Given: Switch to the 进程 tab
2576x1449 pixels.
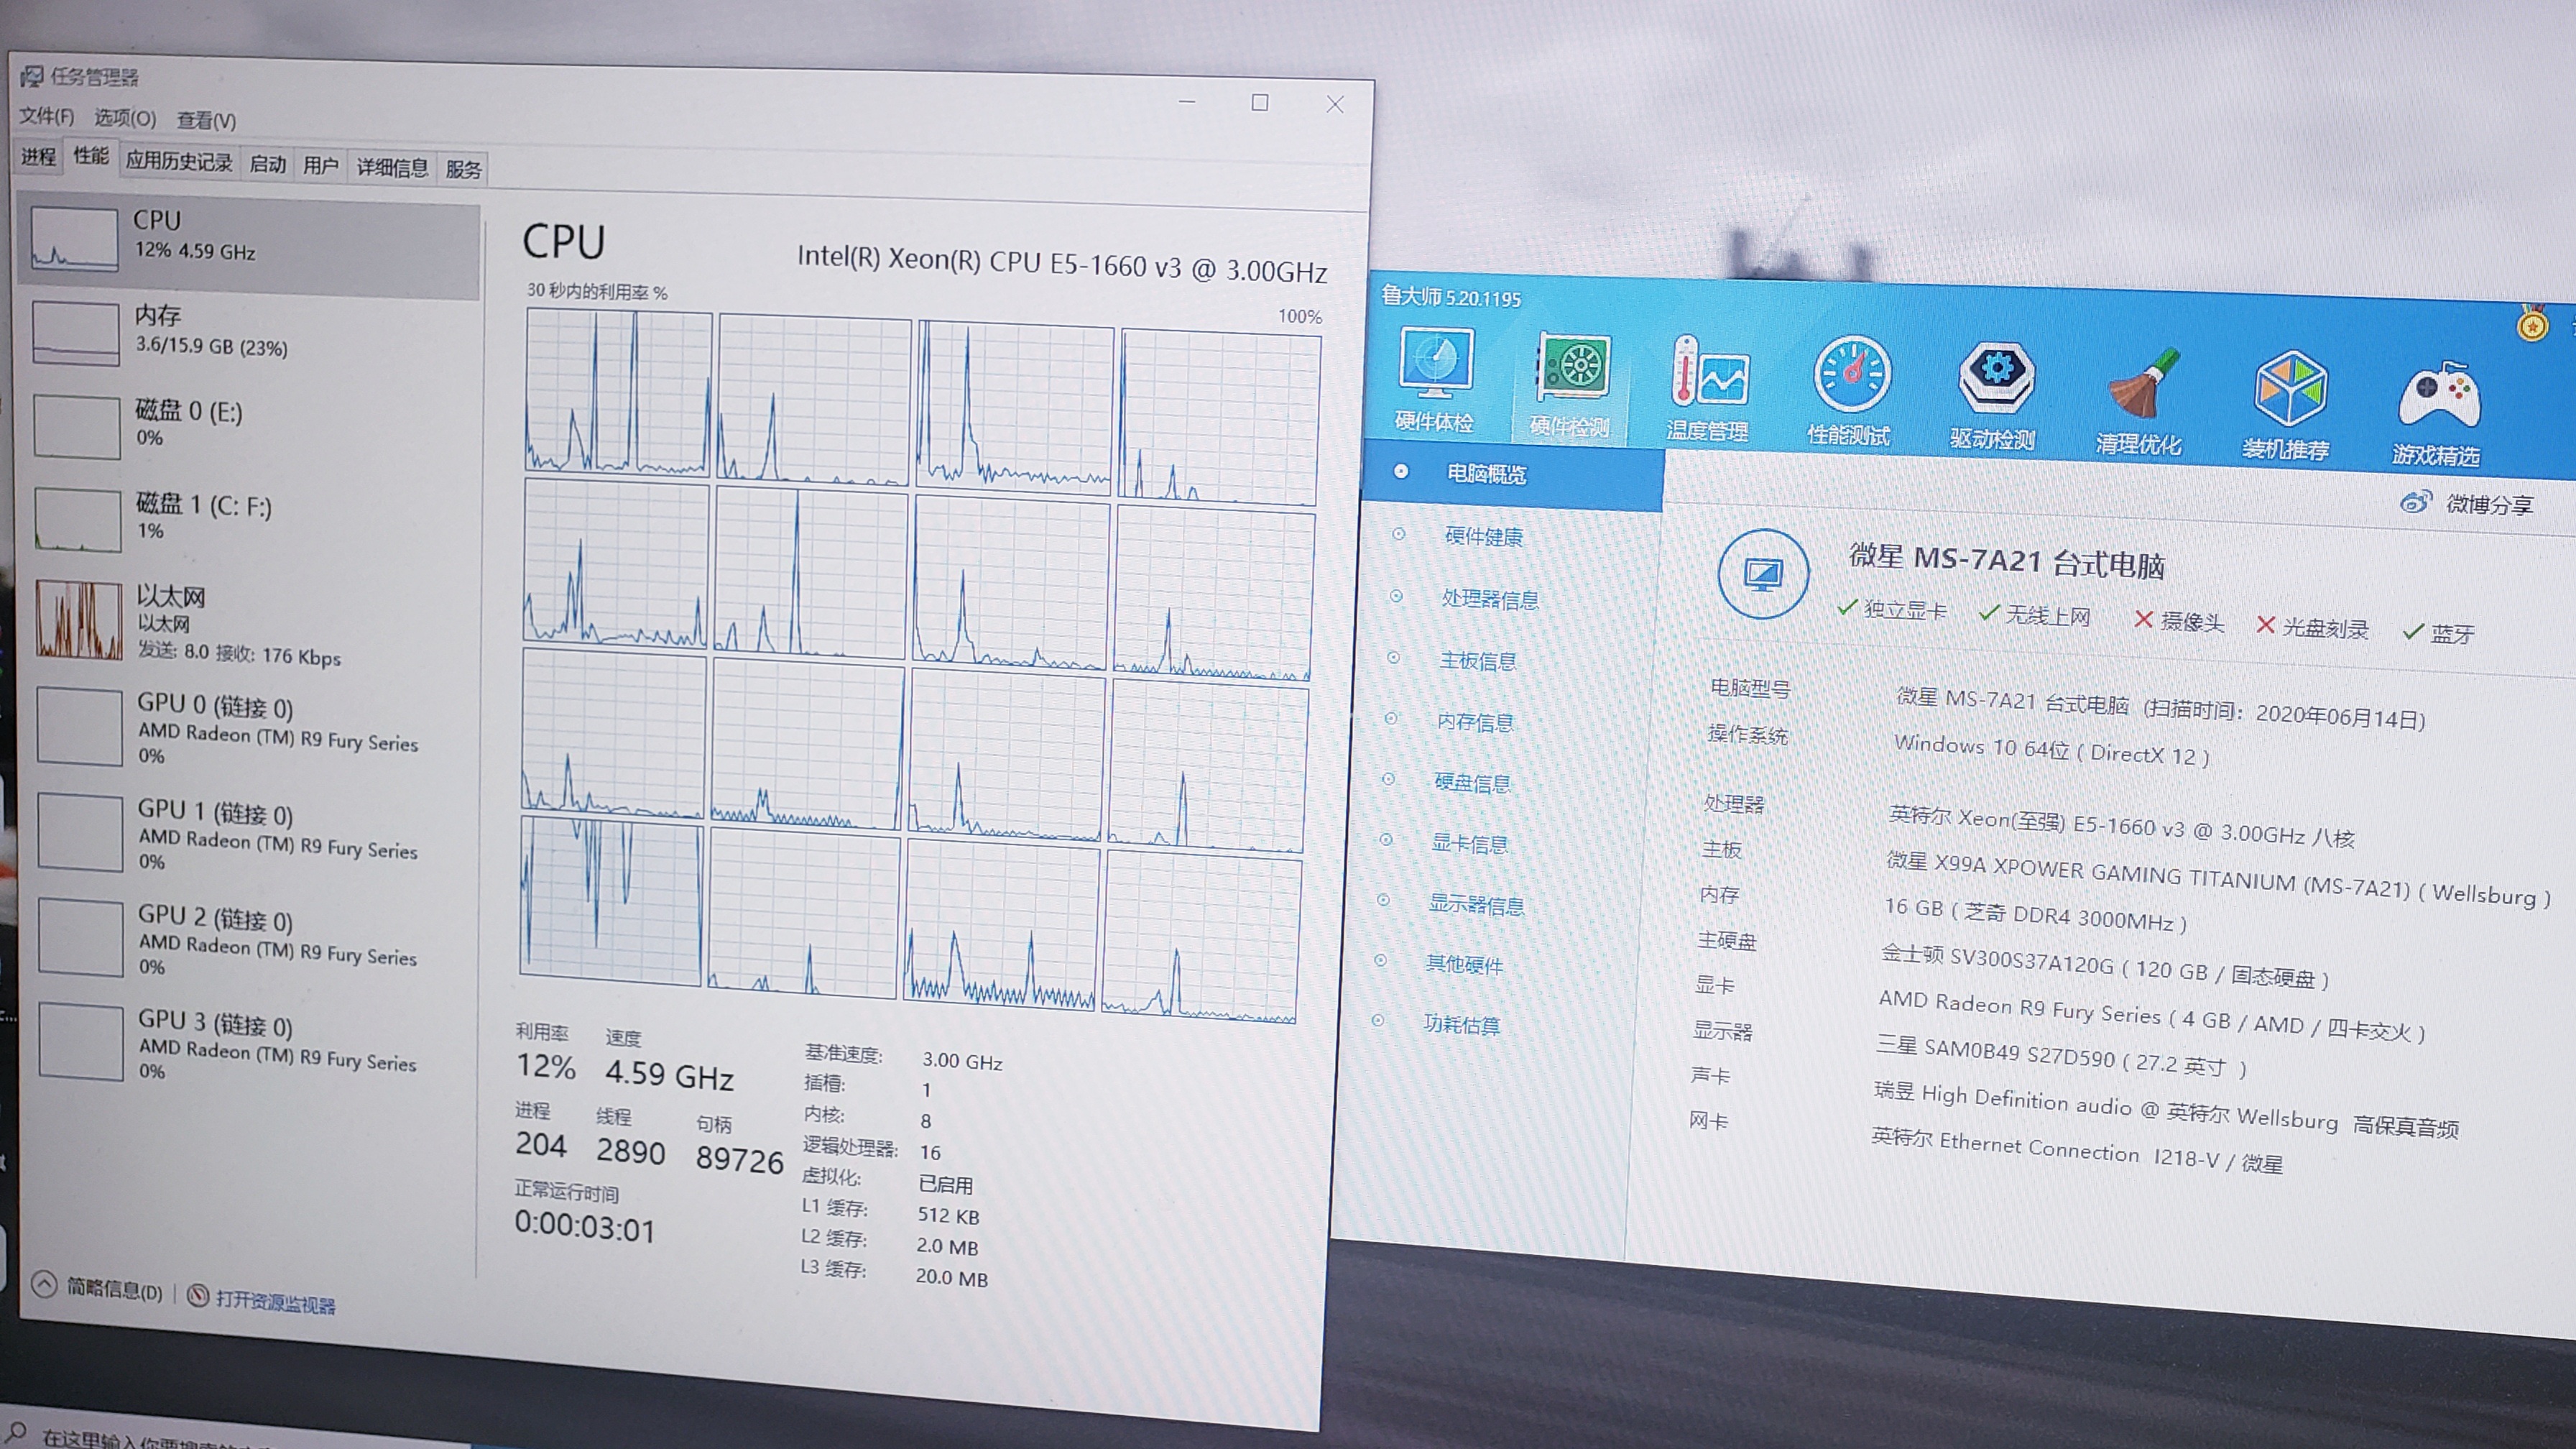Looking at the screenshot, I should tap(39, 156).
